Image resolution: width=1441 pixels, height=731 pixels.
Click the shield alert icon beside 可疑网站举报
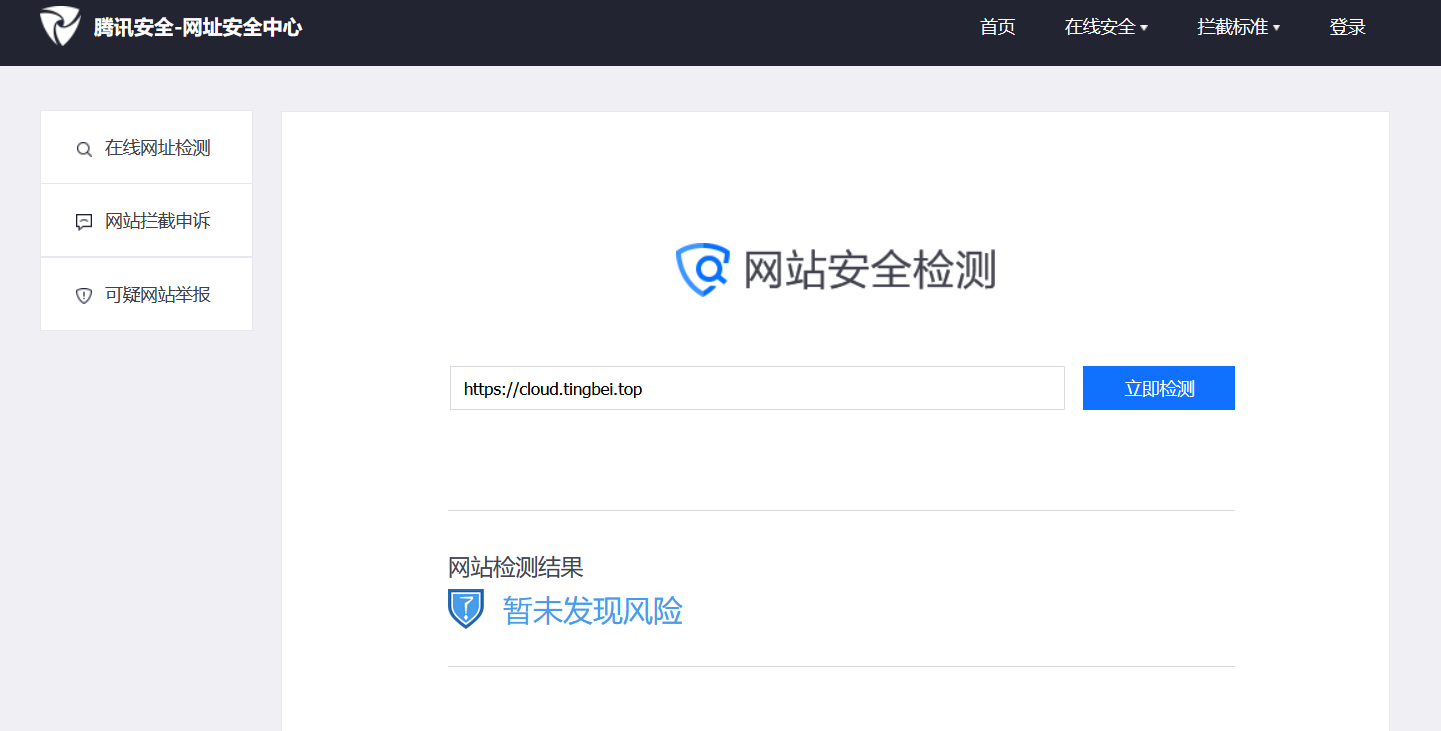(x=84, y=296)
